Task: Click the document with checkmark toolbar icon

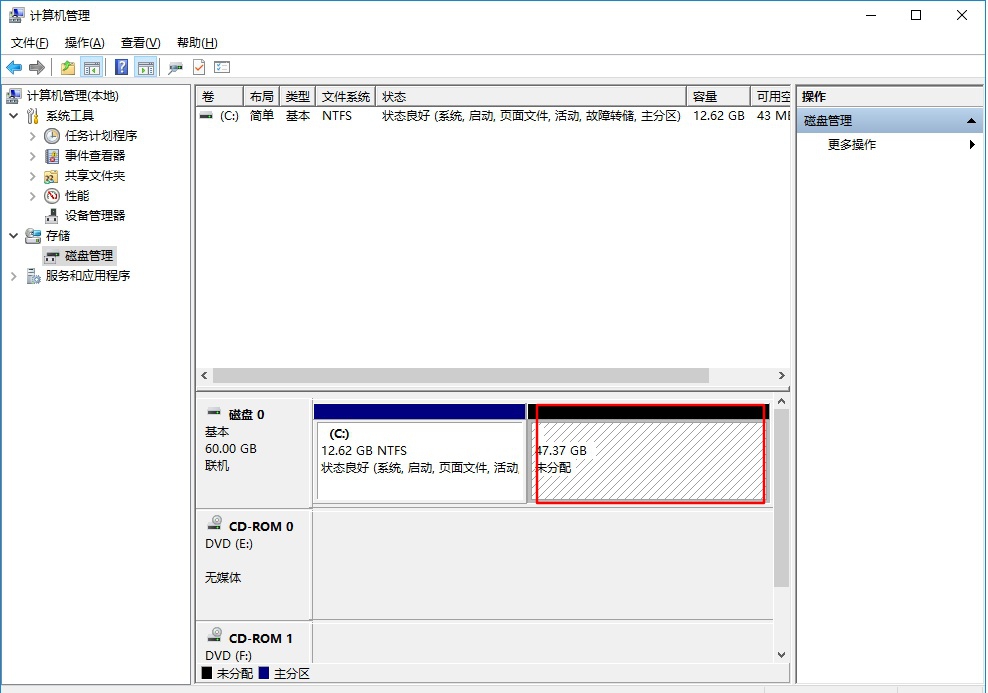Action: point(199,67)
